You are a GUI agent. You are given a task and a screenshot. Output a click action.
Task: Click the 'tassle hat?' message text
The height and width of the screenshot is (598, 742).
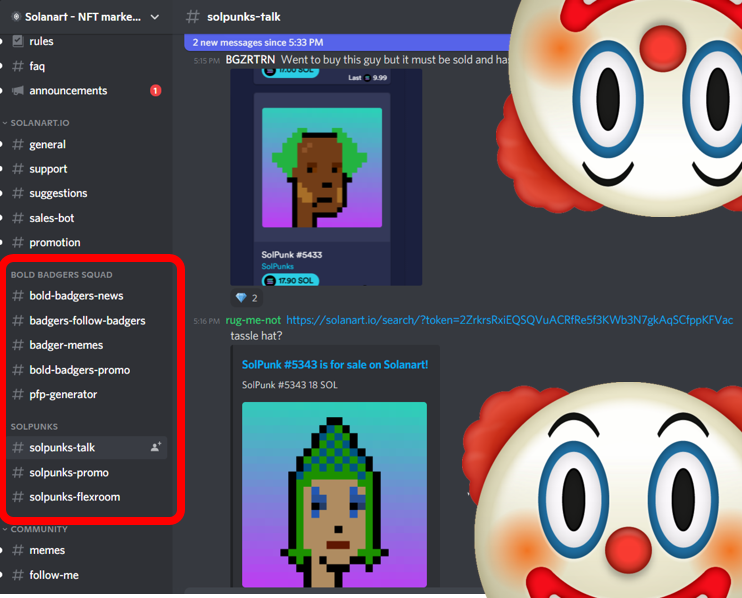[x=256, y=336]
